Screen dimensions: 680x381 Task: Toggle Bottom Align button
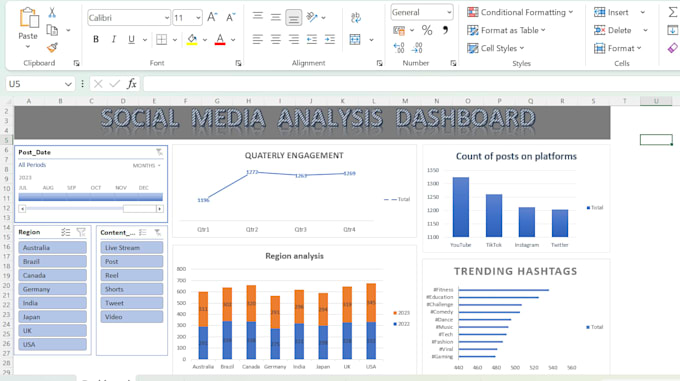tap(294, 18)
